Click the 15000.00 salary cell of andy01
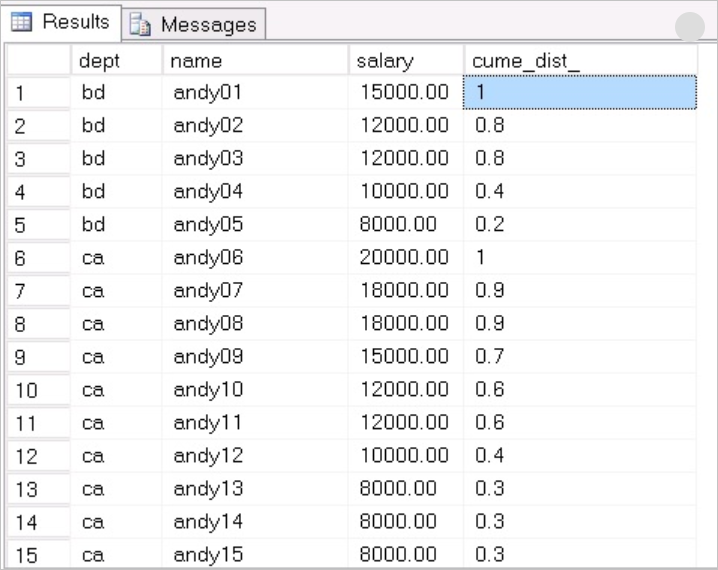Screen dimensions: 718x570 click(406, 92)
